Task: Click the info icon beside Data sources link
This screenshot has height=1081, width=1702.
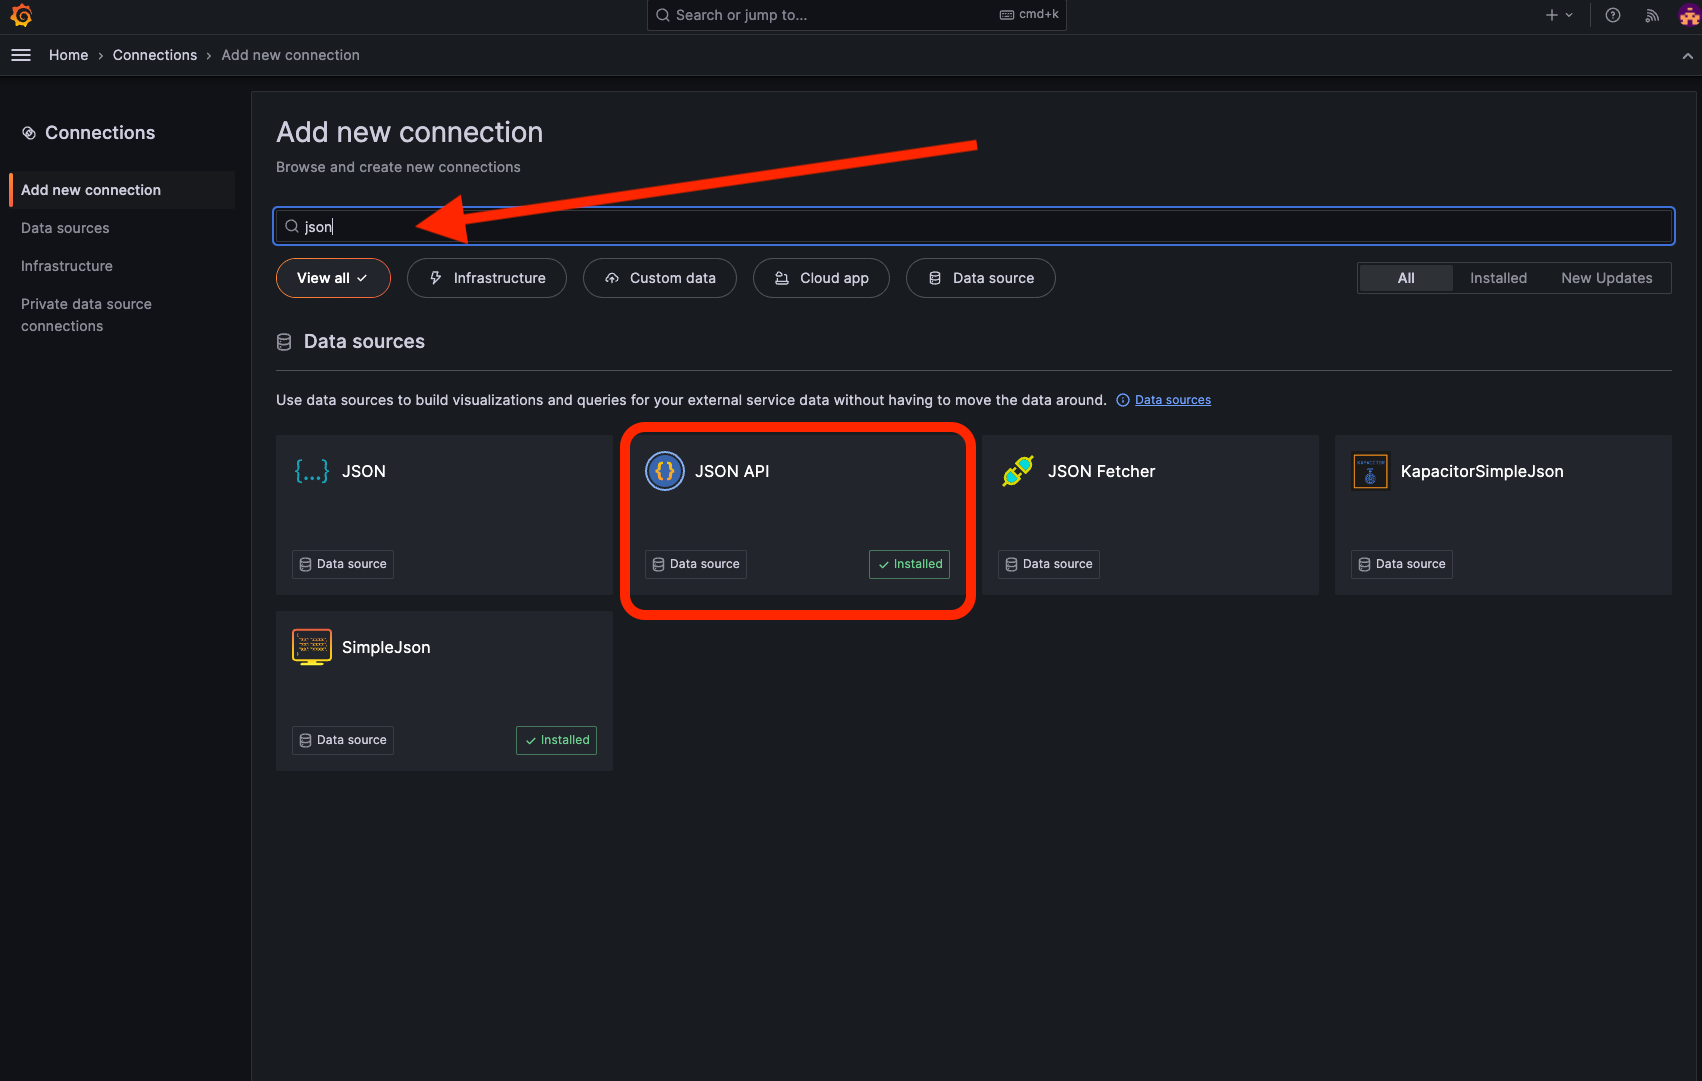Action: [x=1123, y=400]
